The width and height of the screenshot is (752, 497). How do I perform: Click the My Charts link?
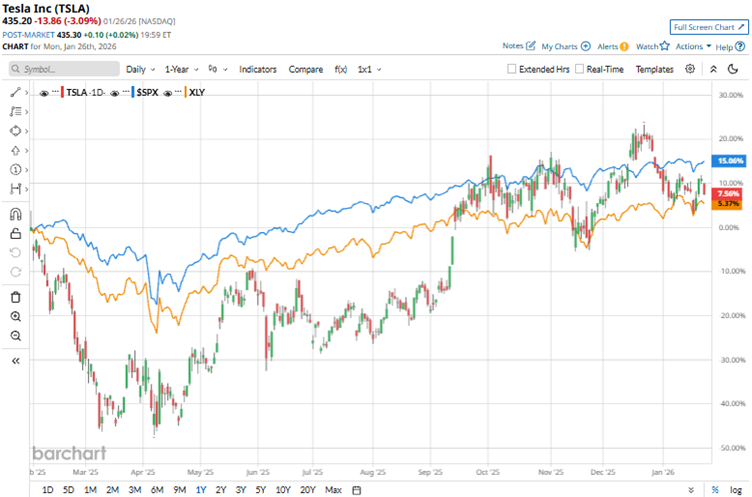[x=559, y=47]
